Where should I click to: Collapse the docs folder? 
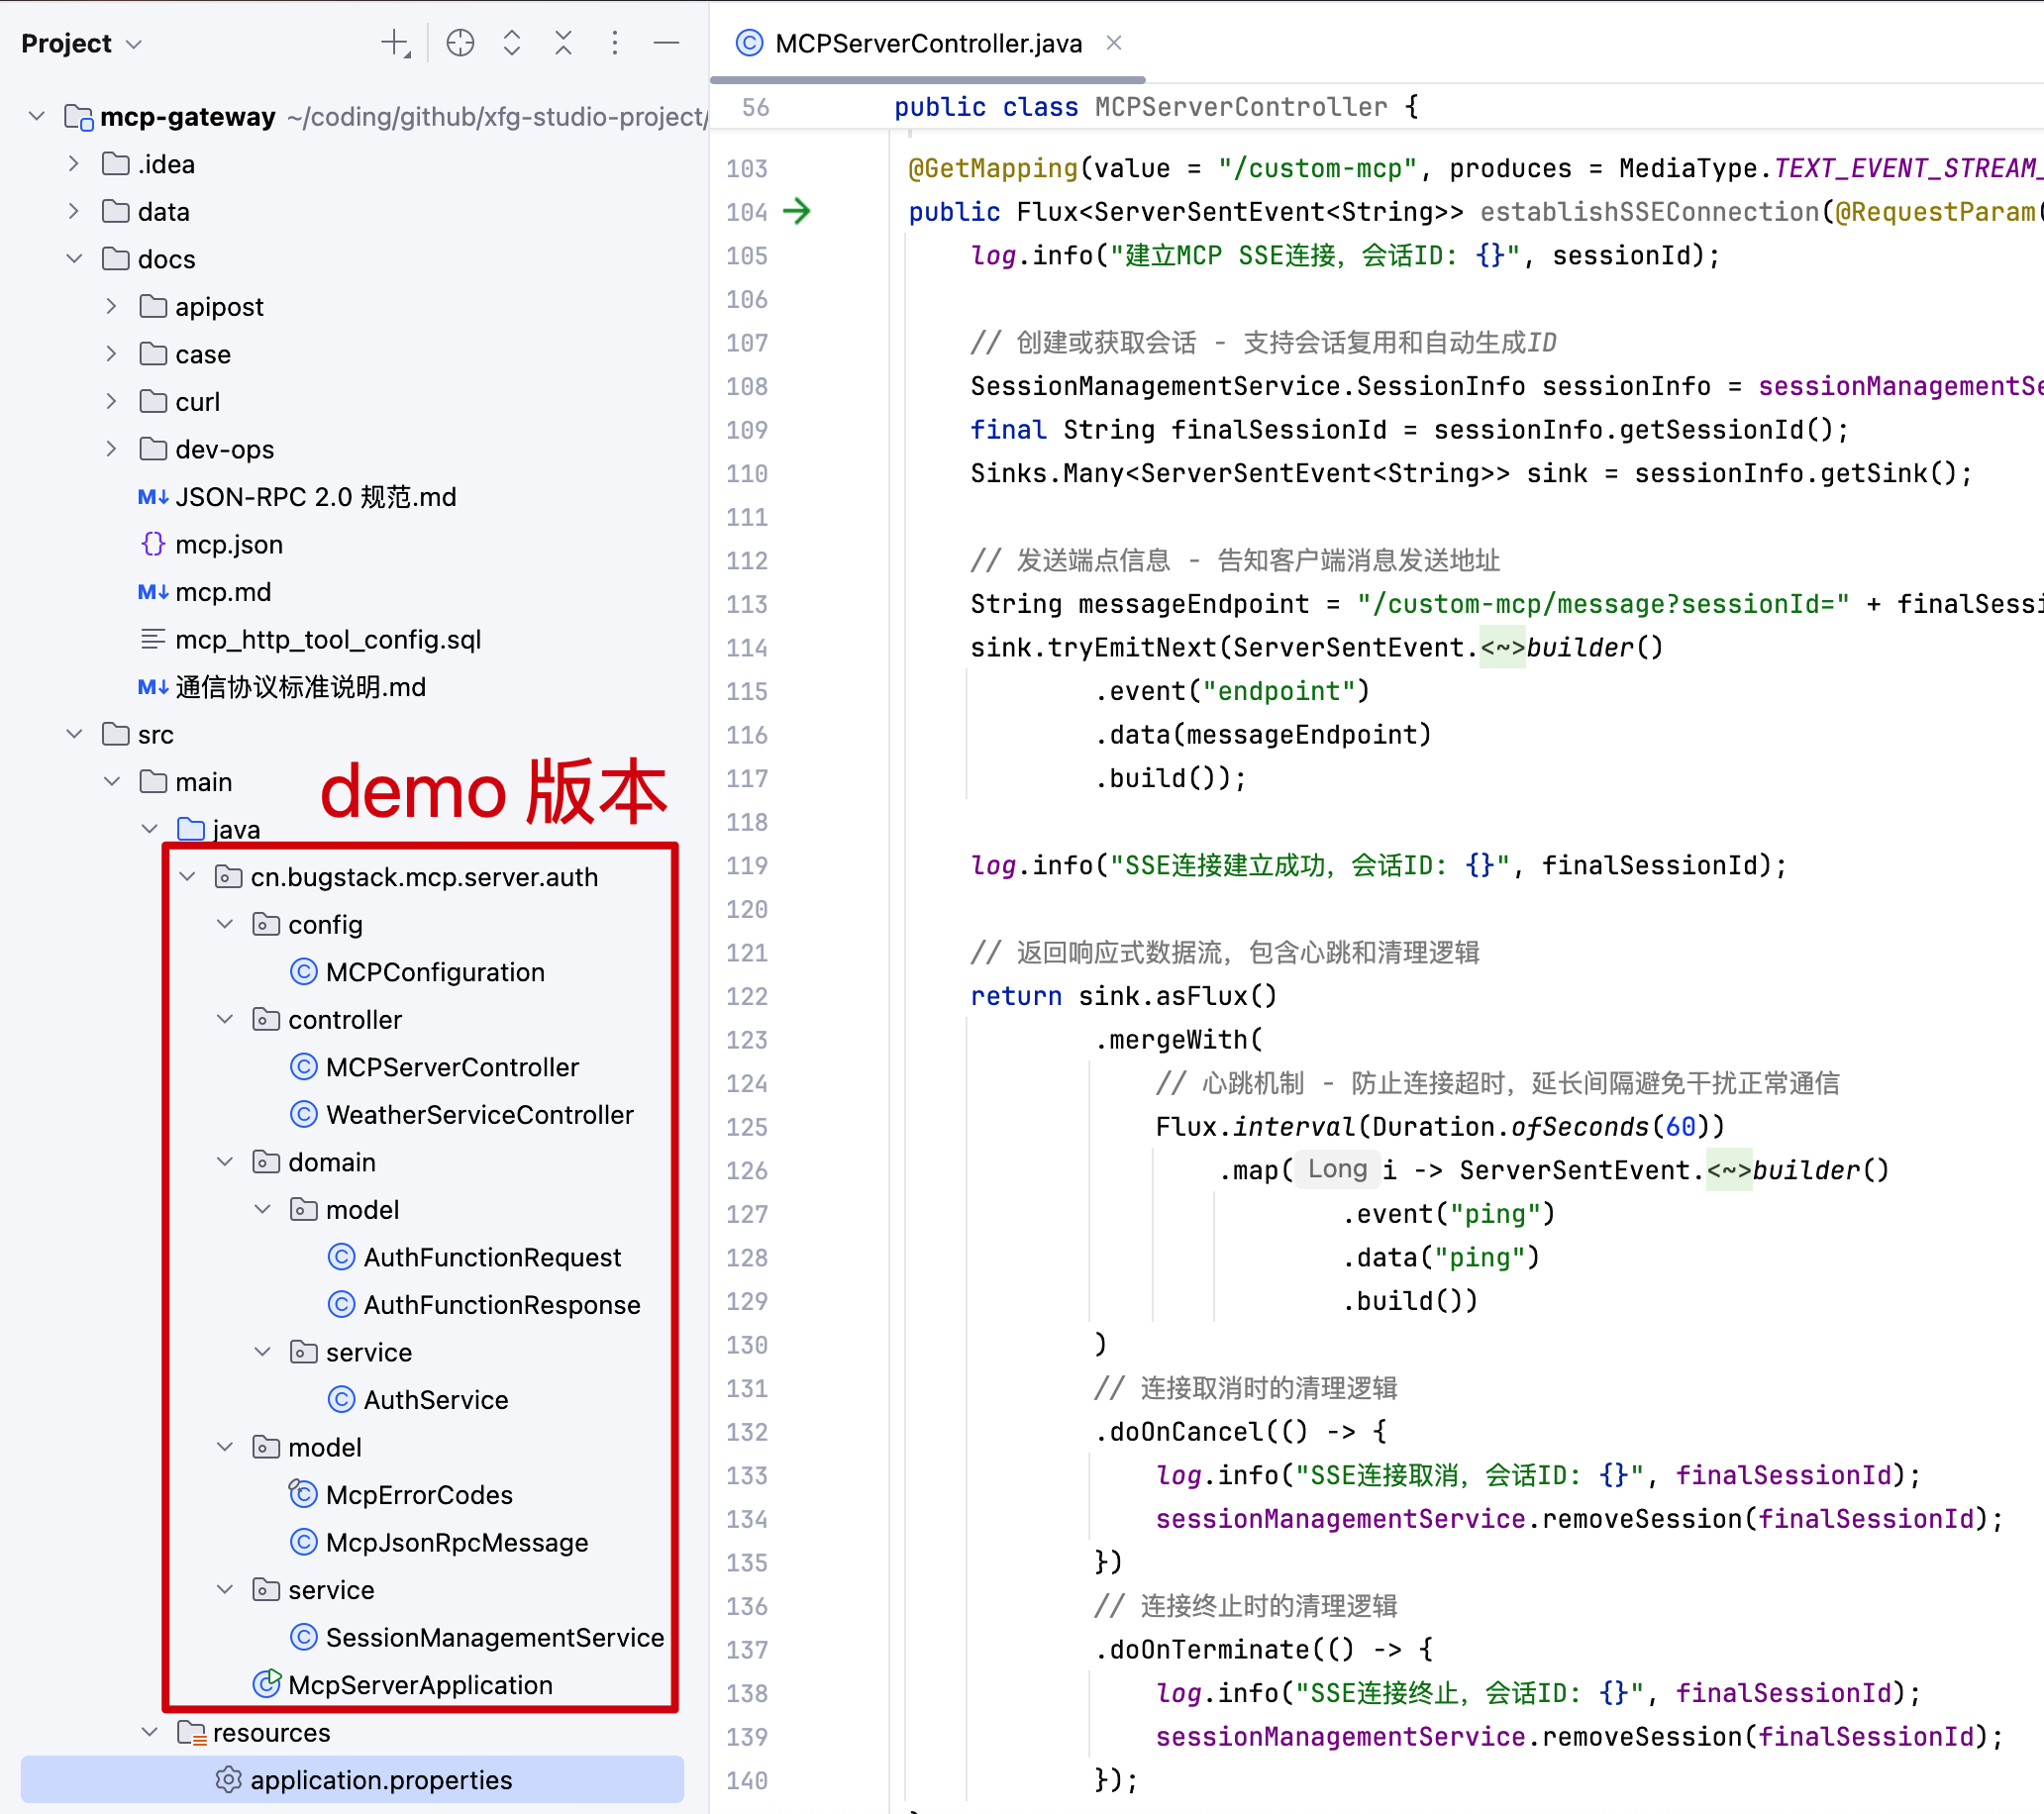tap(74, 259)
